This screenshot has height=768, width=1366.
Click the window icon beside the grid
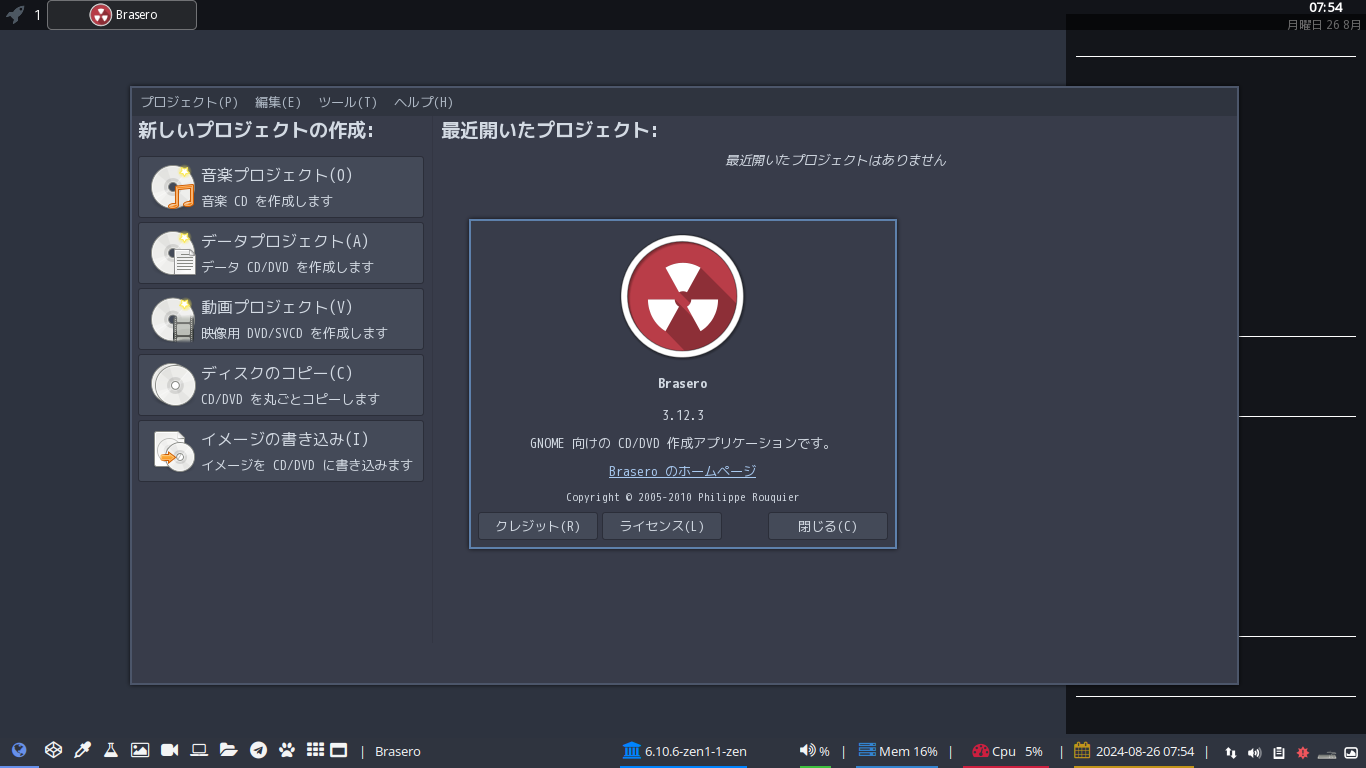(339, 750)
